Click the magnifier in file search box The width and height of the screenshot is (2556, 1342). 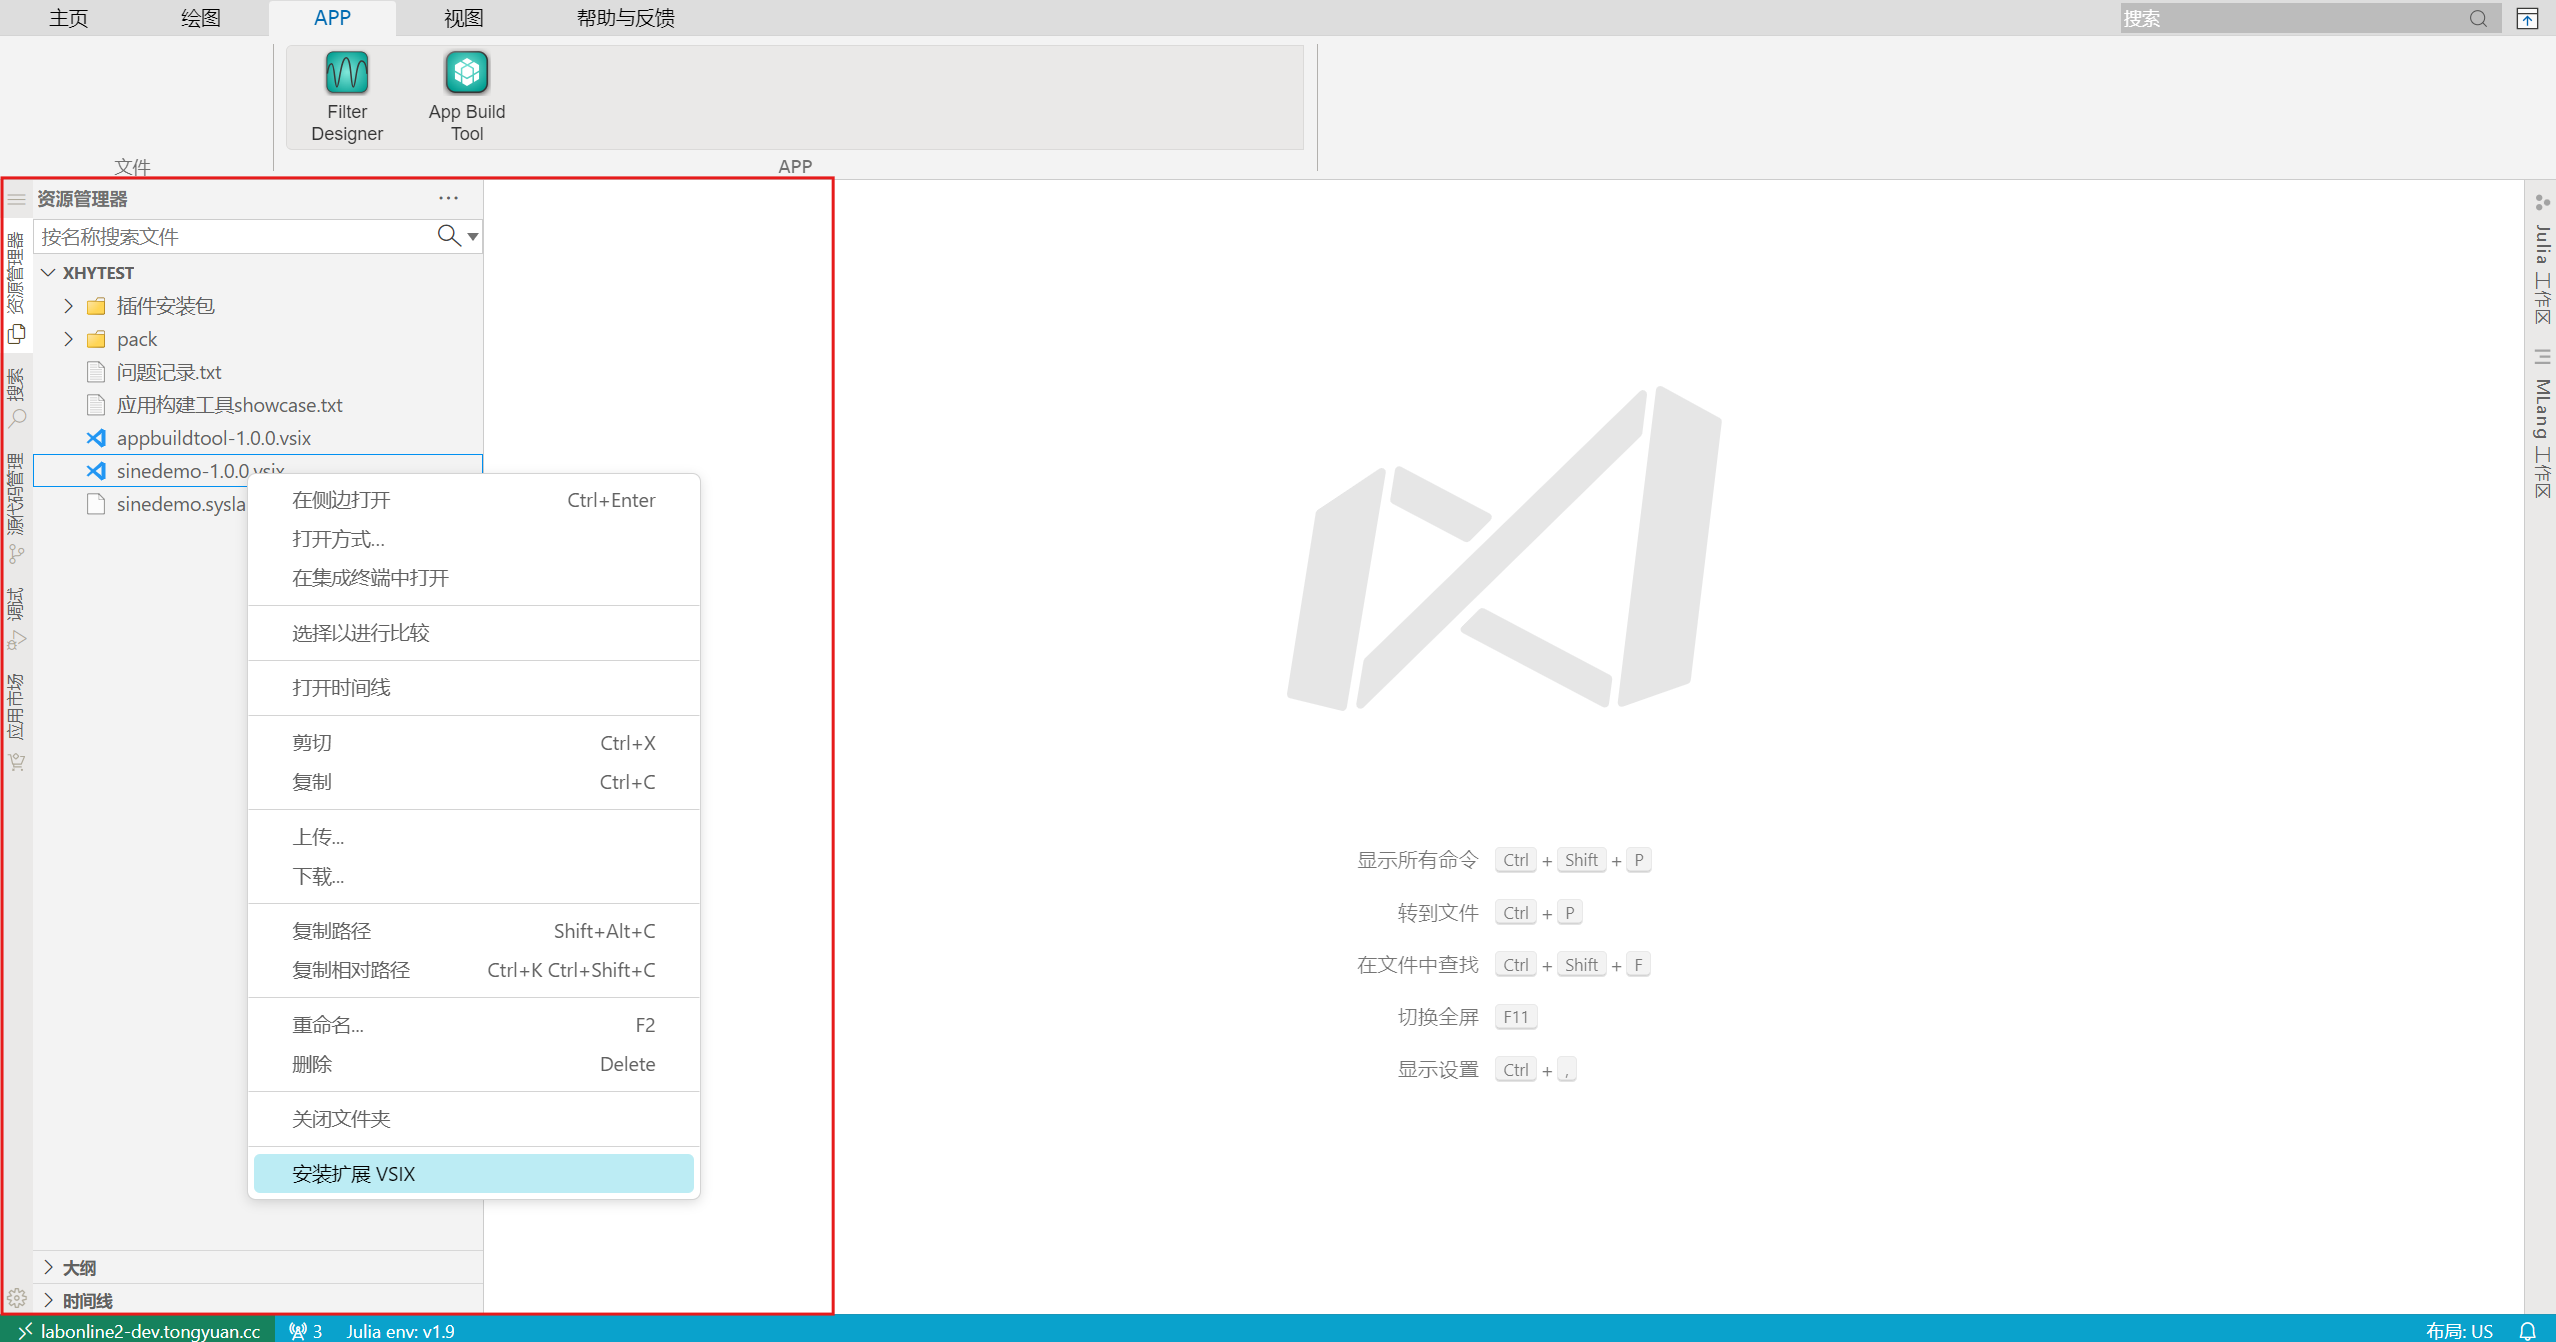click(x=448, y=236)
